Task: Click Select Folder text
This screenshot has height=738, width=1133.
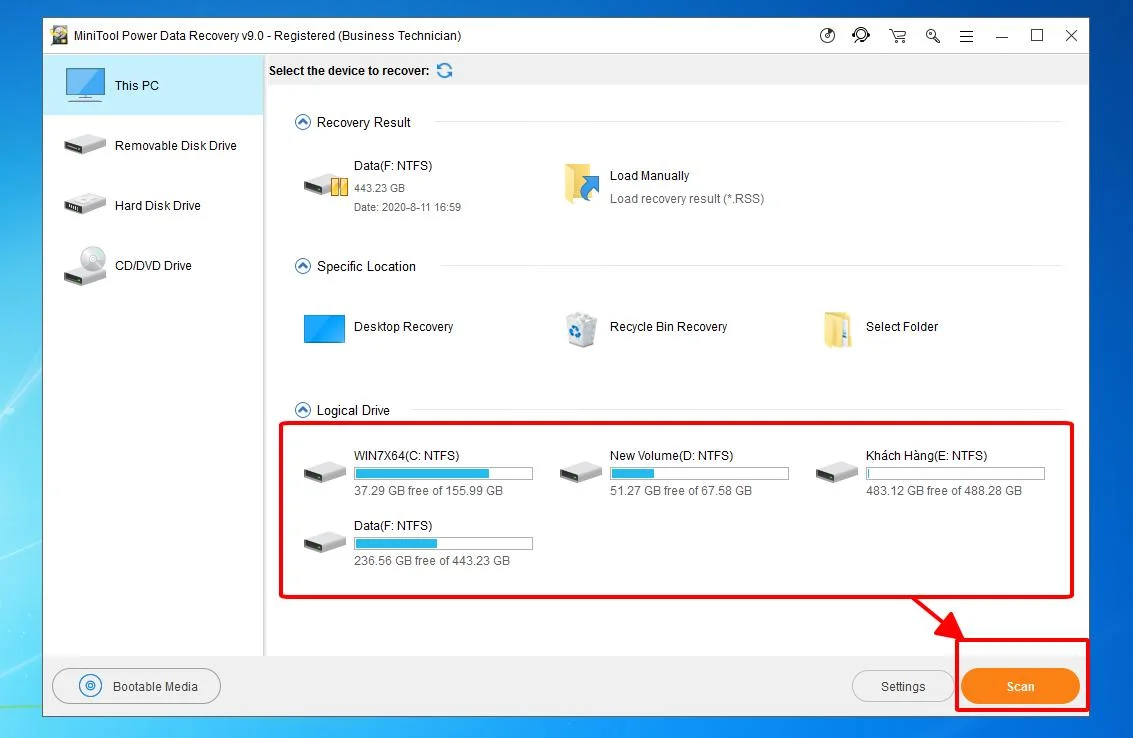Action: click(x=902, y=327)
